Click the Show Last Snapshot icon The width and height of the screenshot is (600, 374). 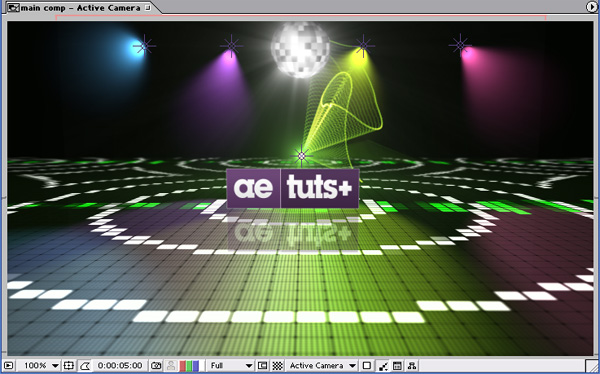pyautogui.click(x=171, y=366)
